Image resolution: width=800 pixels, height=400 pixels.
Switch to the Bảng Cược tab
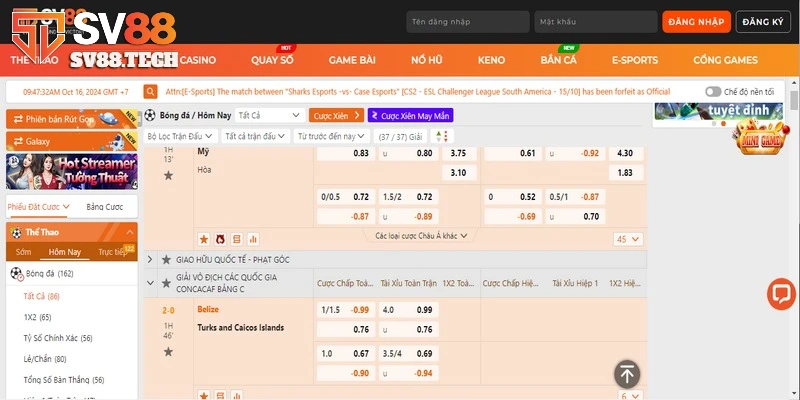(x=107, y=207)
